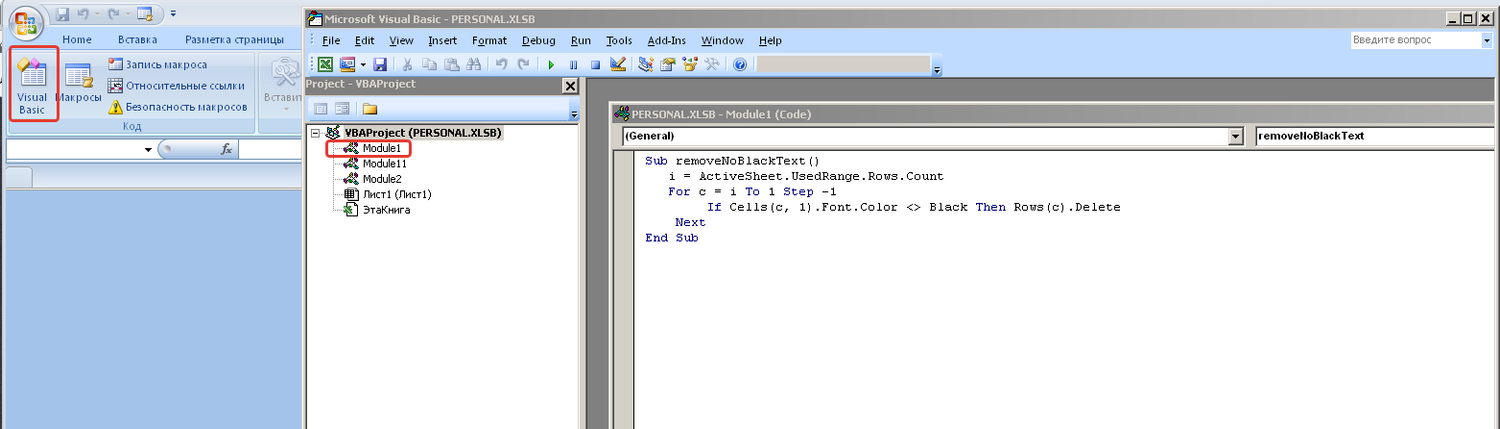Open the Window menu

click(722, 41)
